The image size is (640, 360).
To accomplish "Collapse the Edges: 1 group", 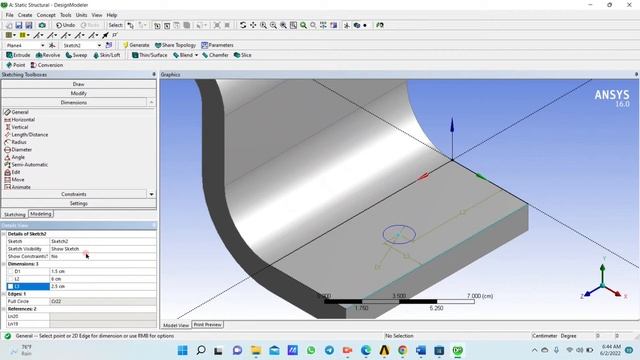I will [4, 294].
